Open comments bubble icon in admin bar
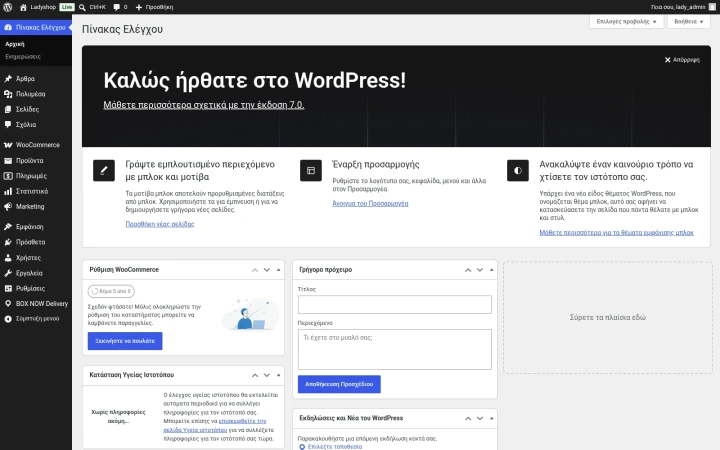 [x=116, y=7]
